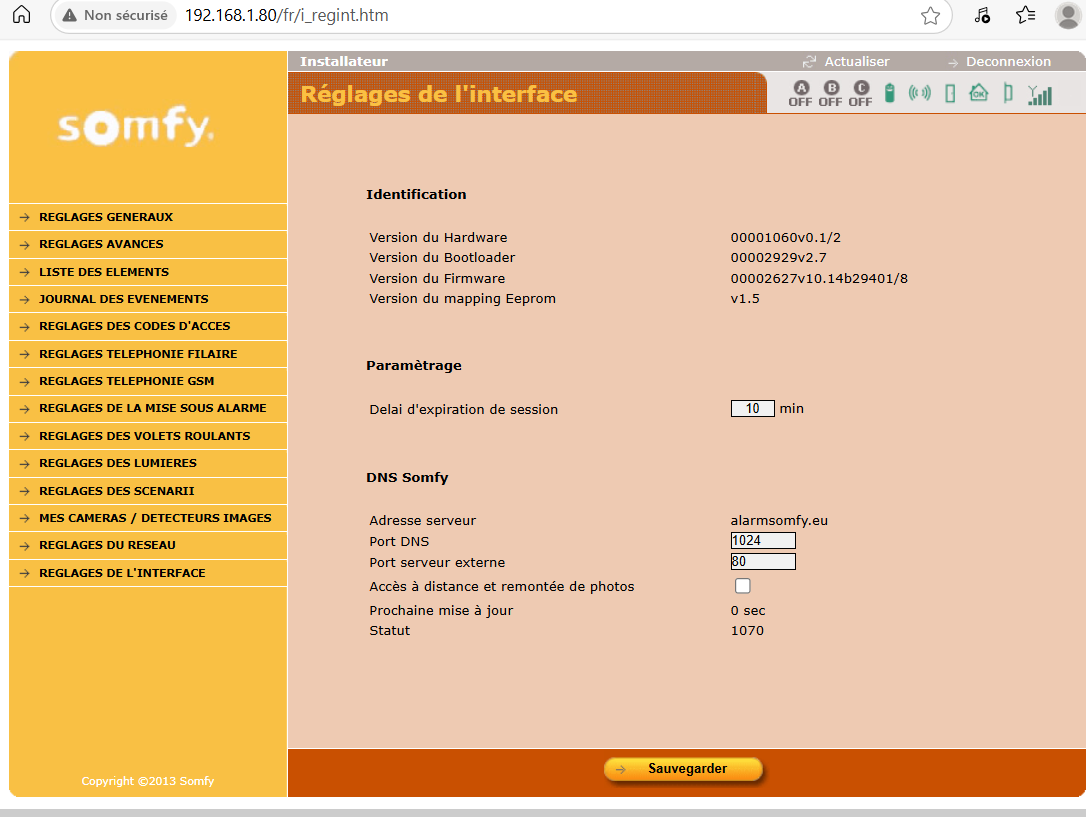Click the zone B OFF status icon
This screenshot has width=1086, height=817.
830,93
